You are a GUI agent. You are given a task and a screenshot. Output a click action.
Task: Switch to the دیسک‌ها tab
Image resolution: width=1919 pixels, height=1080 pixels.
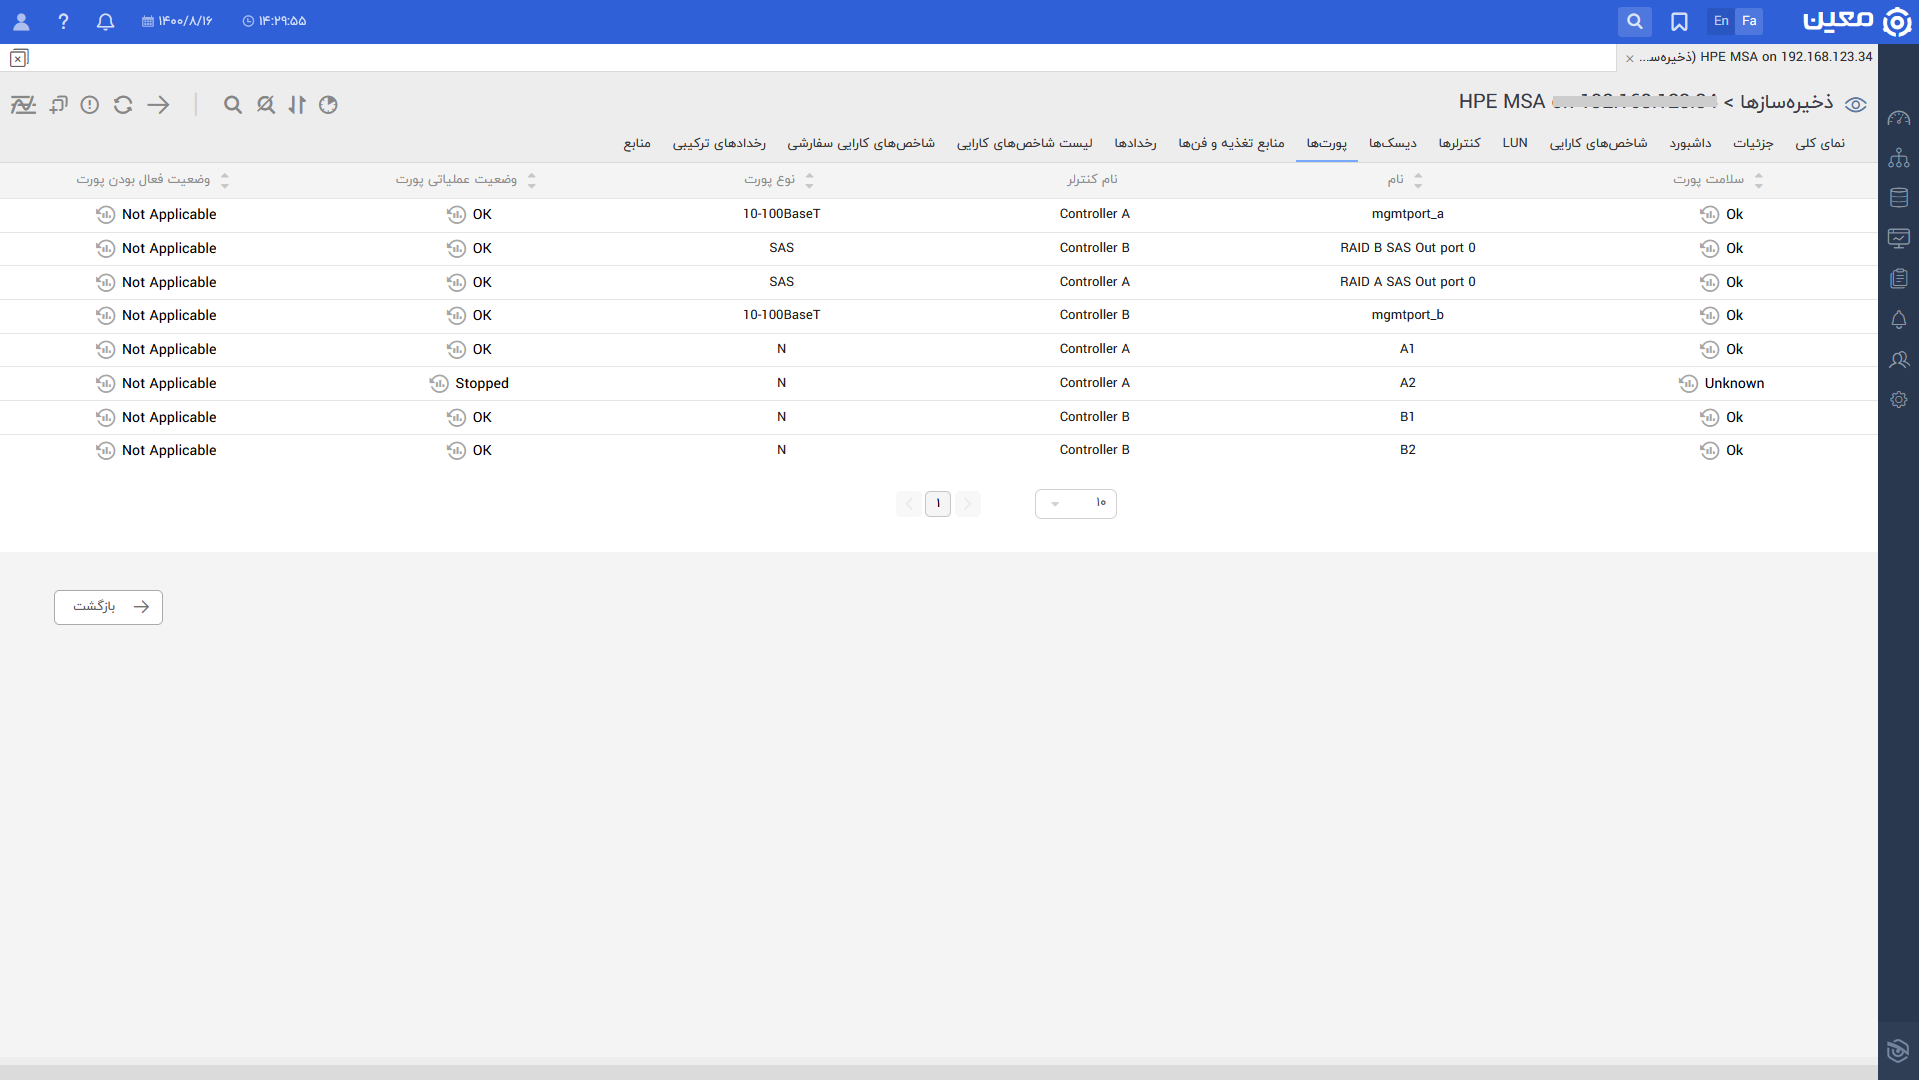[1392, 144]
